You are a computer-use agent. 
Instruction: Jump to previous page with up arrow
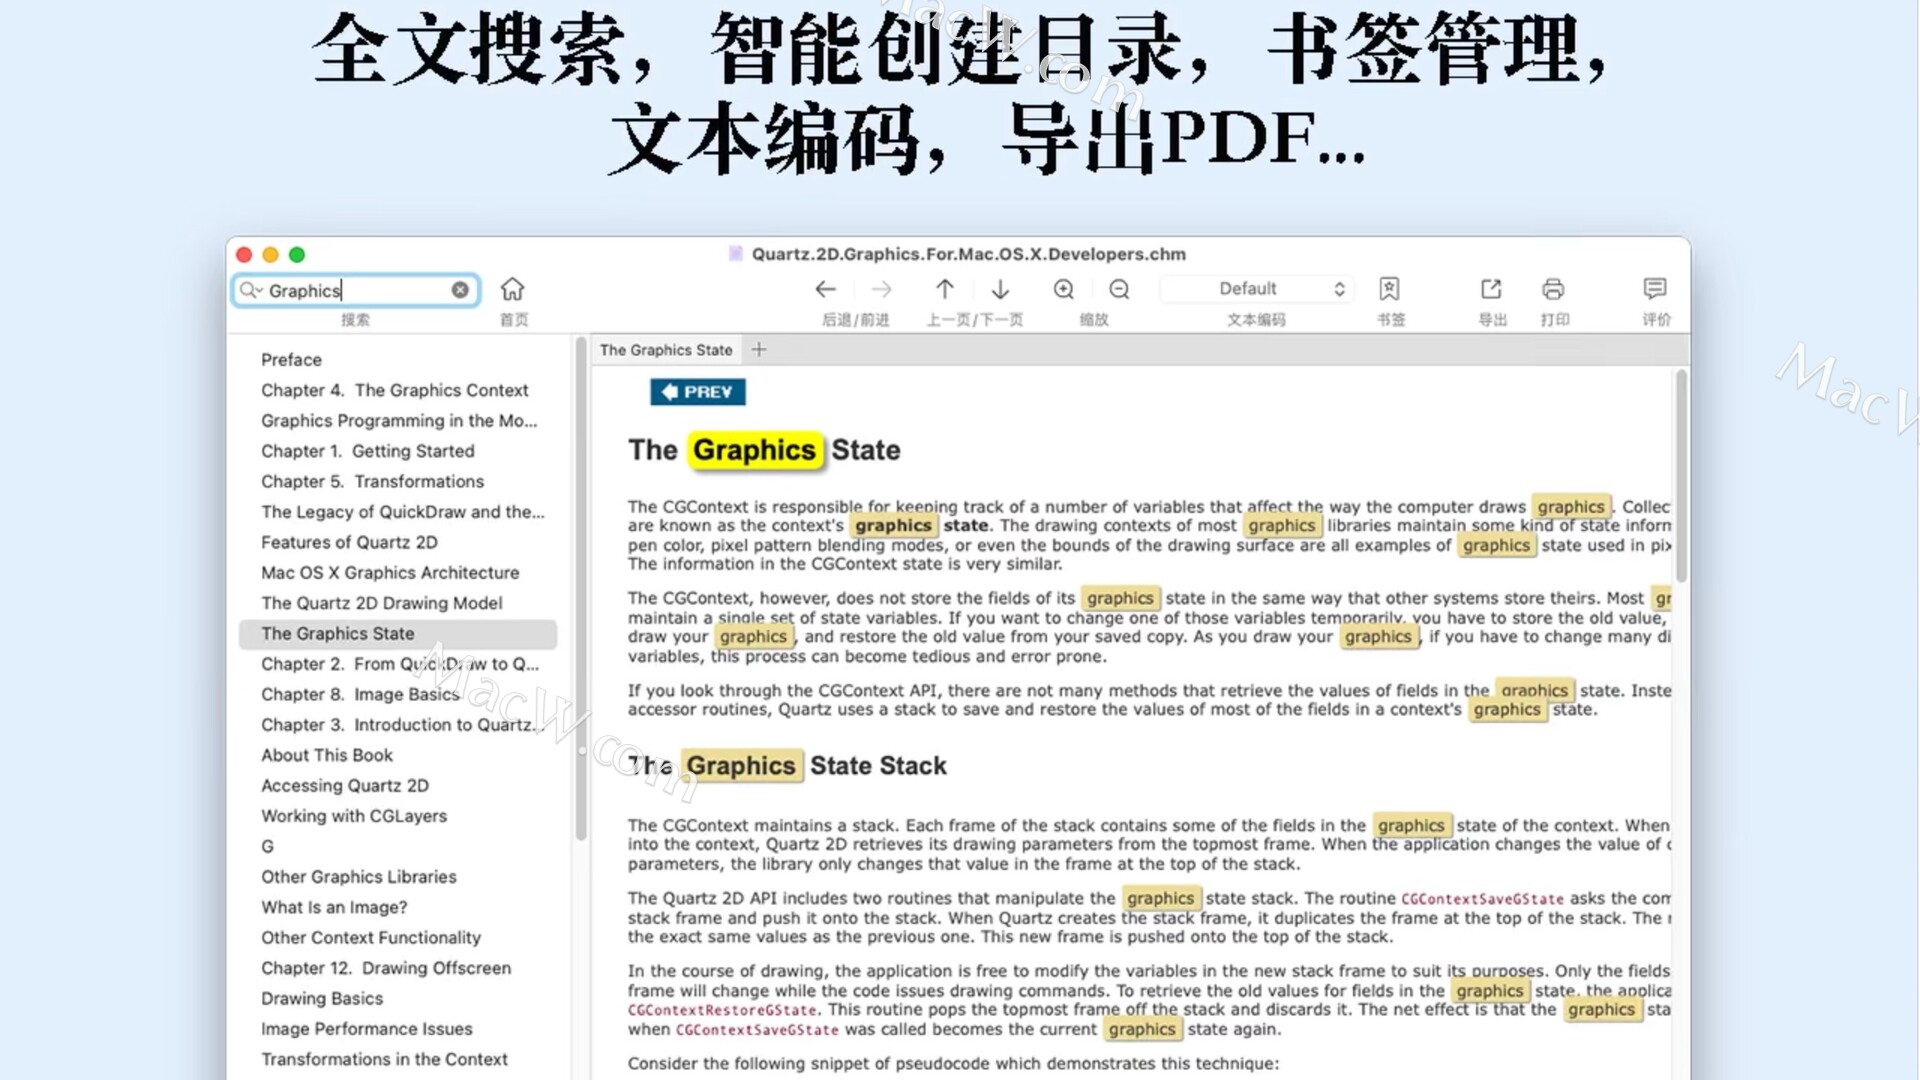click(x=944, y=289)
